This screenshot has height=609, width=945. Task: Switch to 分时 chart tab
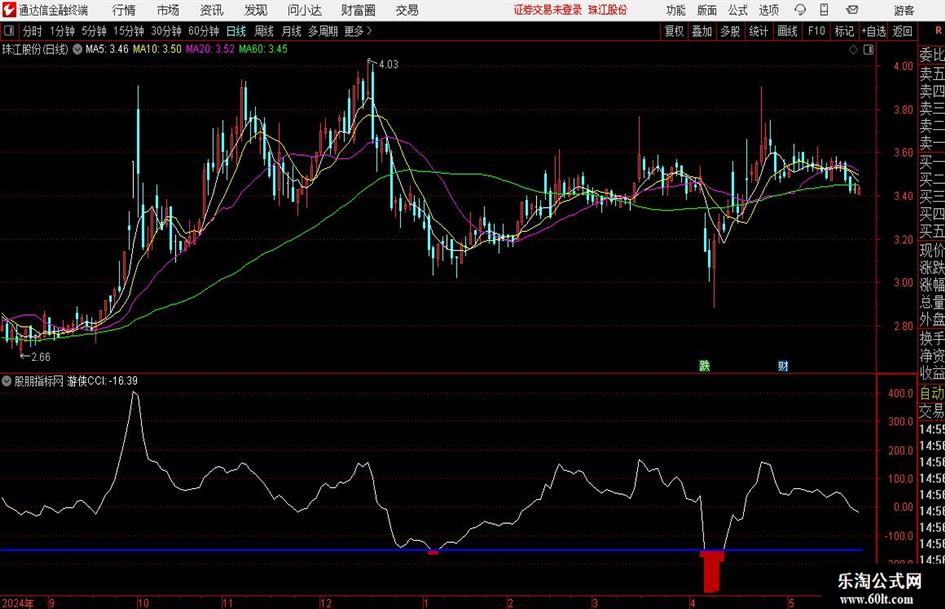click(x=32, y=31)
